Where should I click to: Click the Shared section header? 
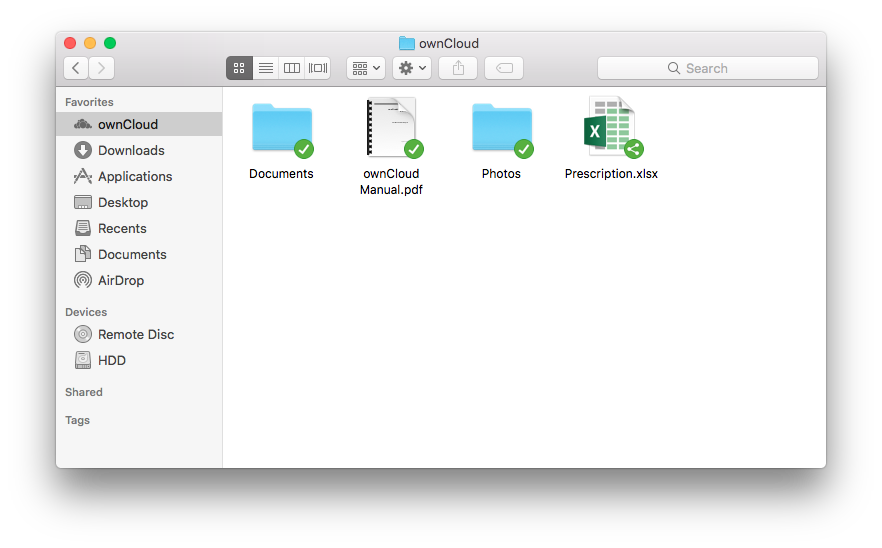pos(83,392)
